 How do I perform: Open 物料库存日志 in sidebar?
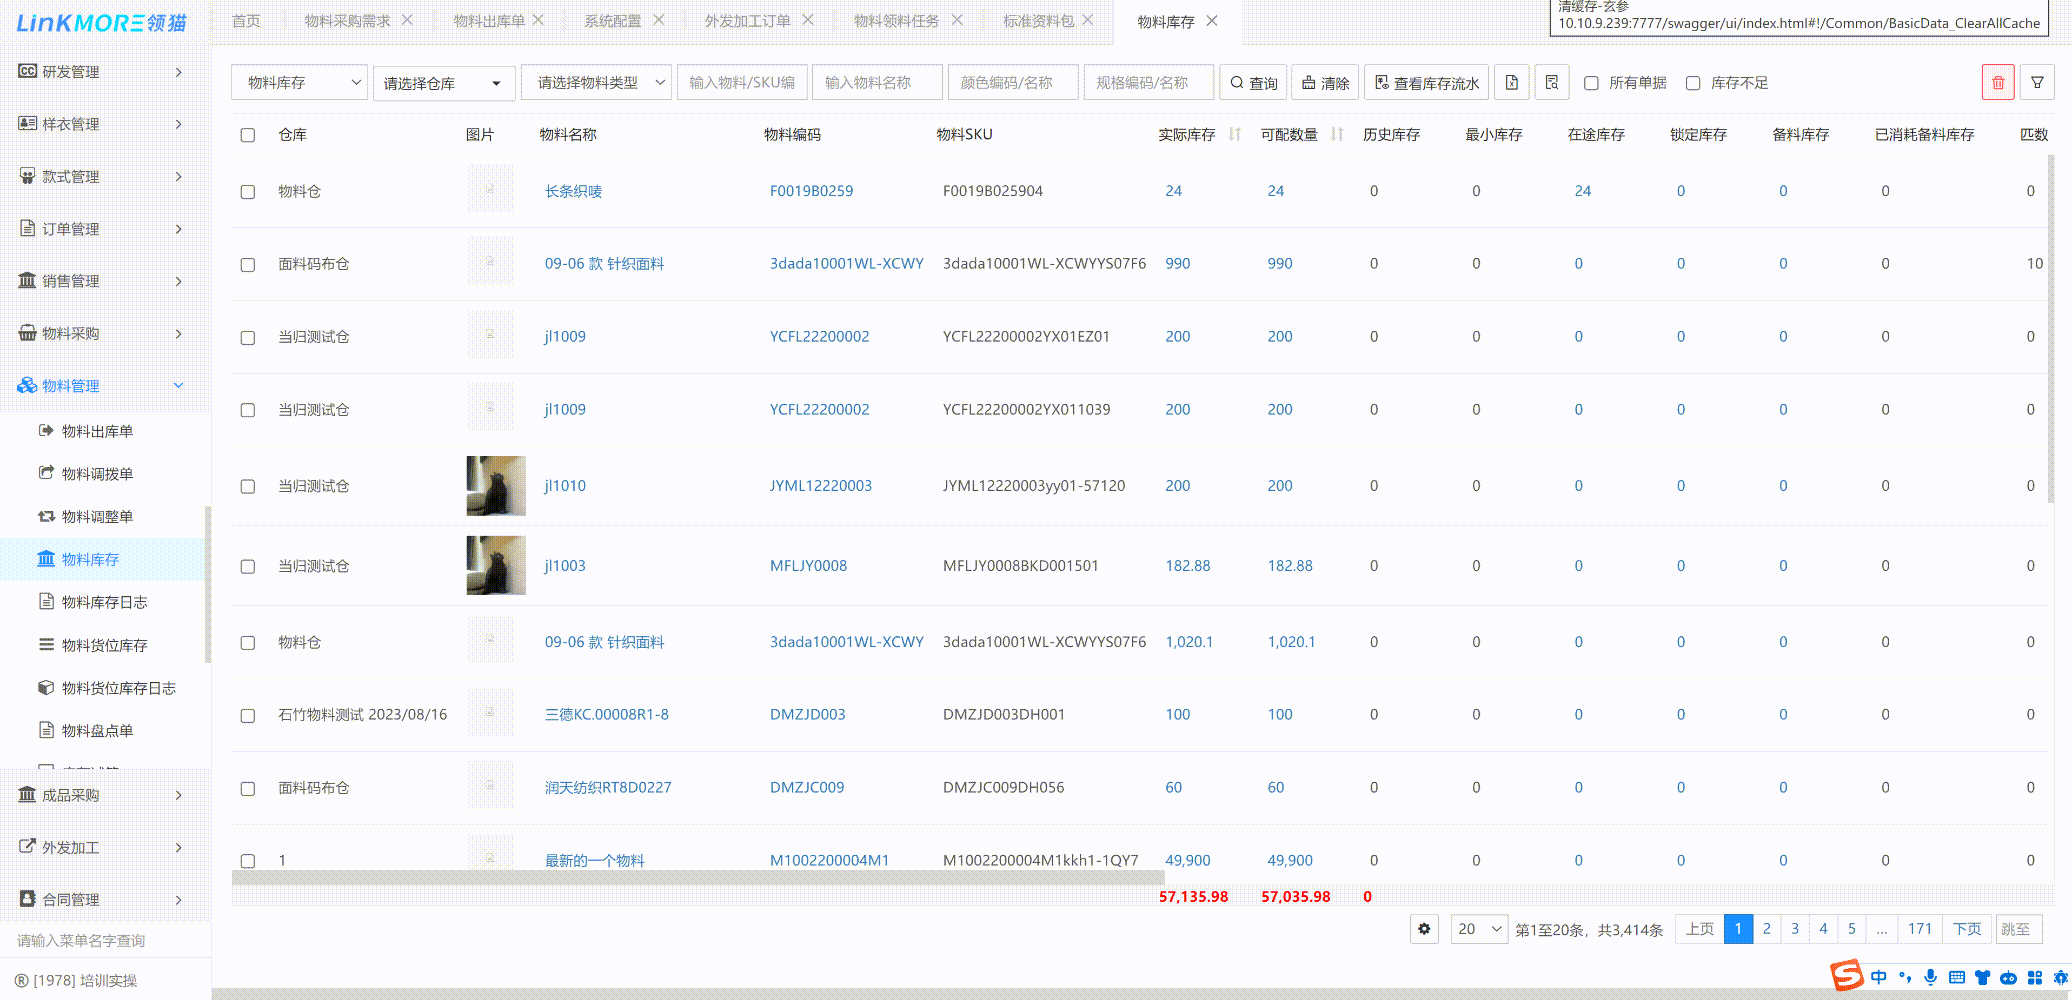(104, 602)
